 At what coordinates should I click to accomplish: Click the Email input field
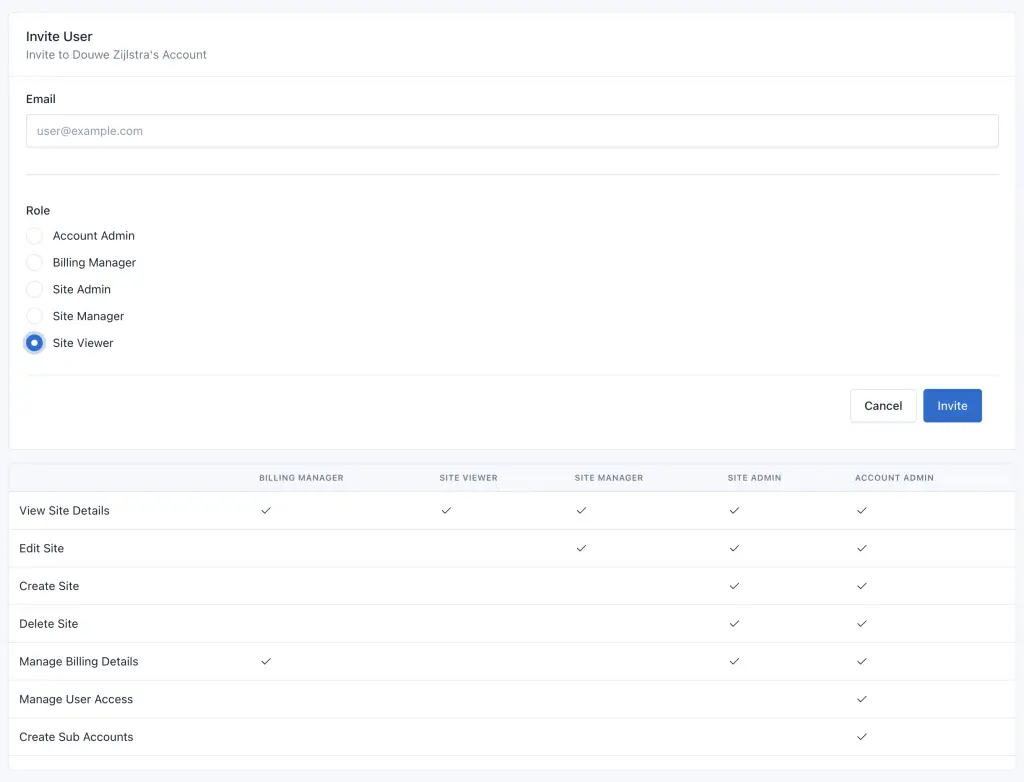click(x=512, y=131)
